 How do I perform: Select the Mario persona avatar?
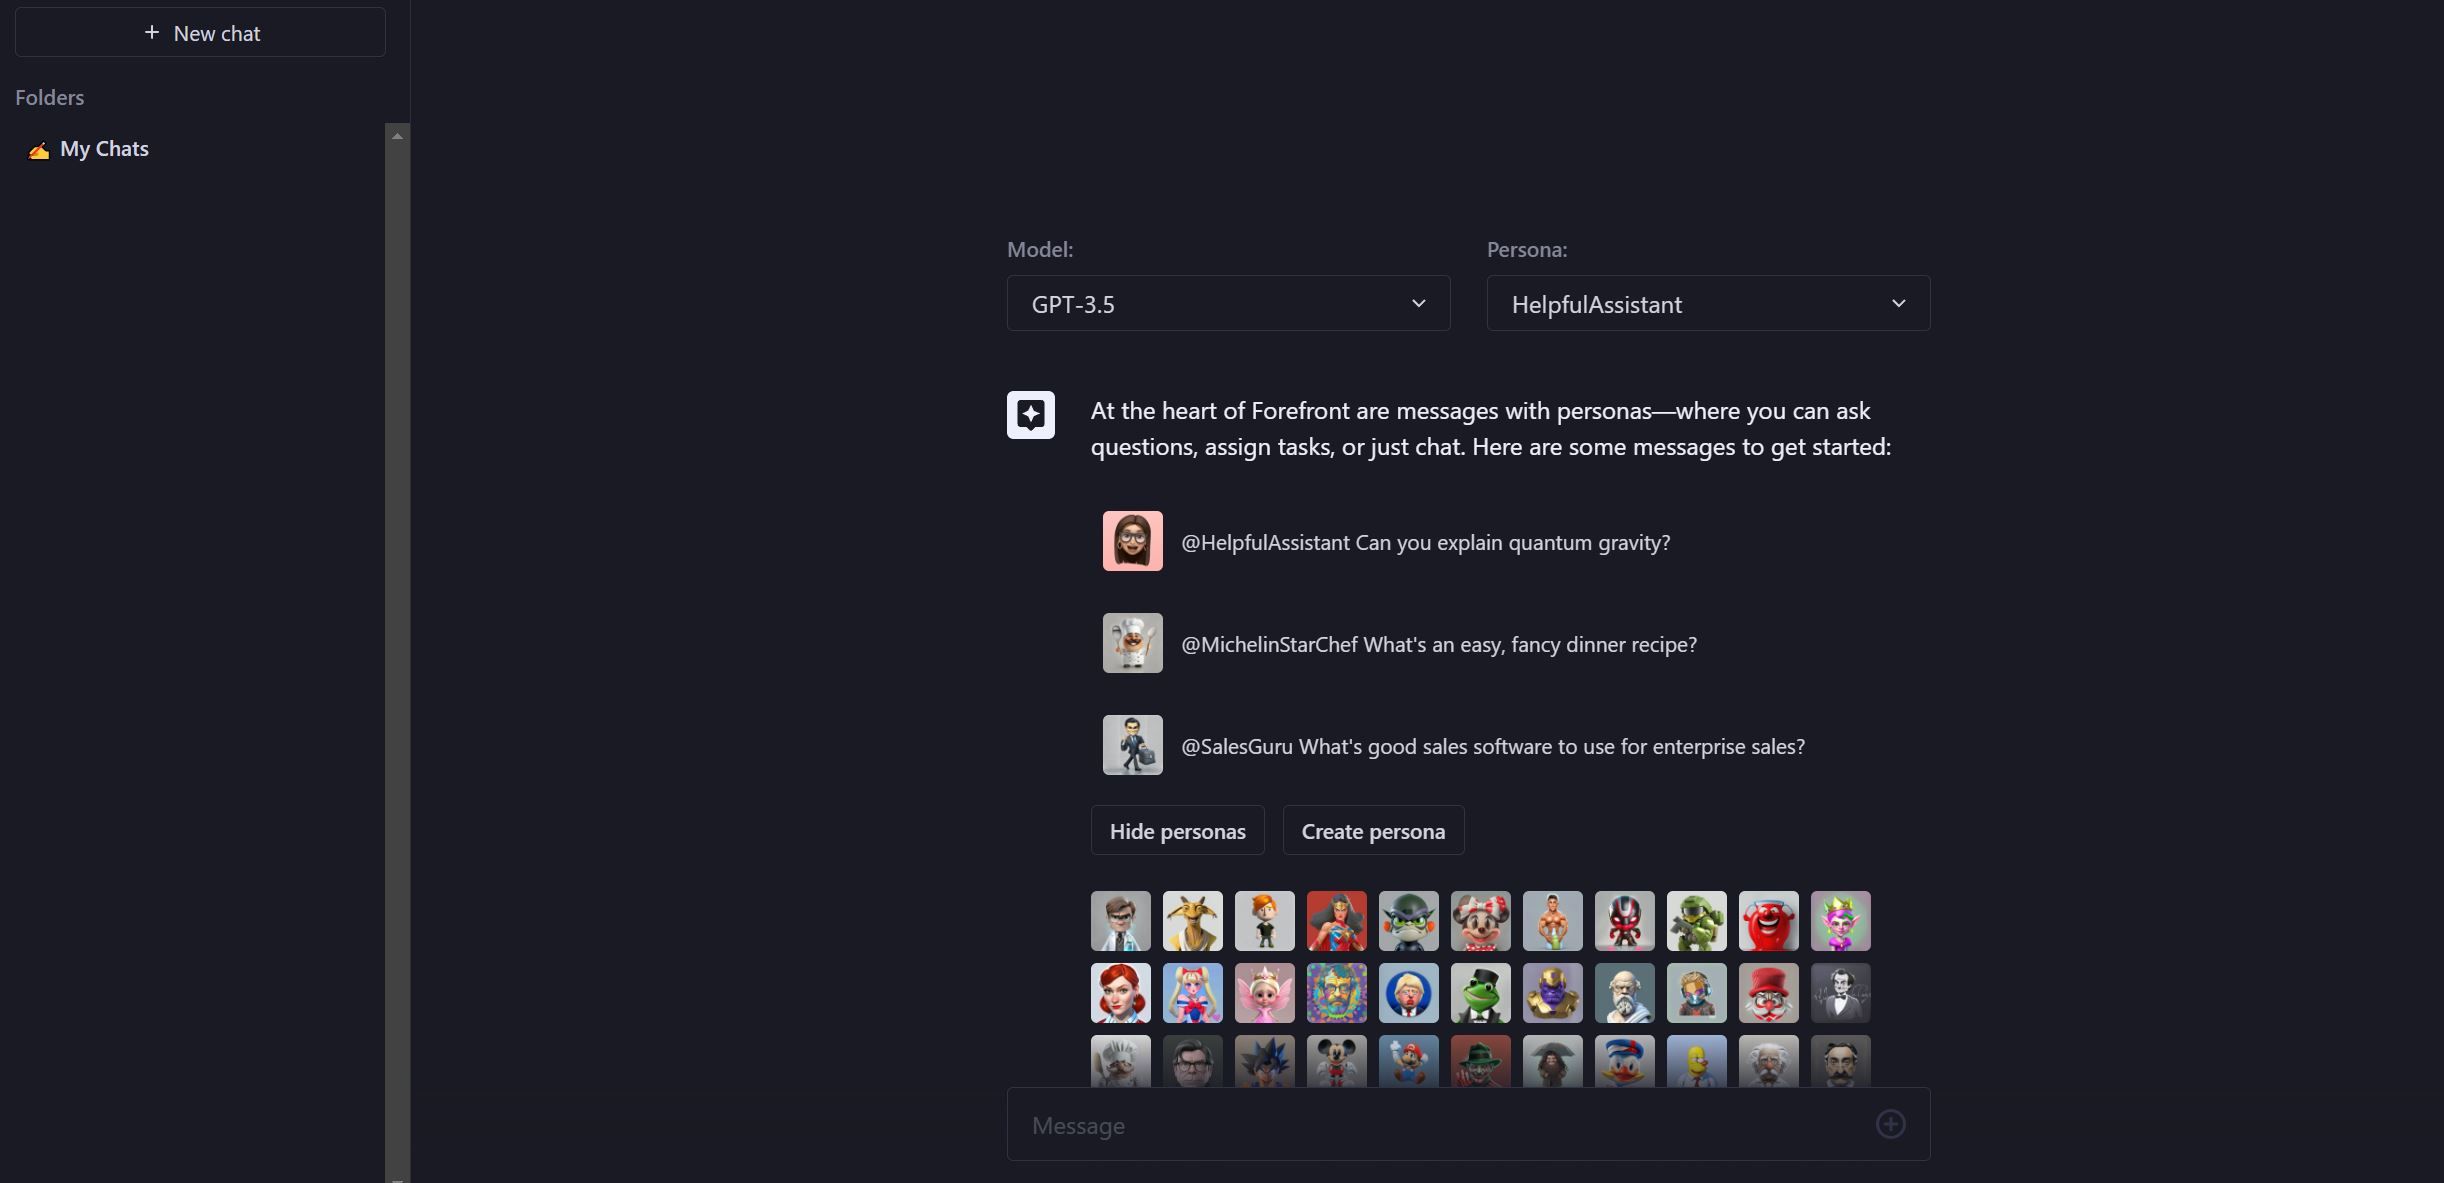pyautogui.click(x=1408, y=1061)
